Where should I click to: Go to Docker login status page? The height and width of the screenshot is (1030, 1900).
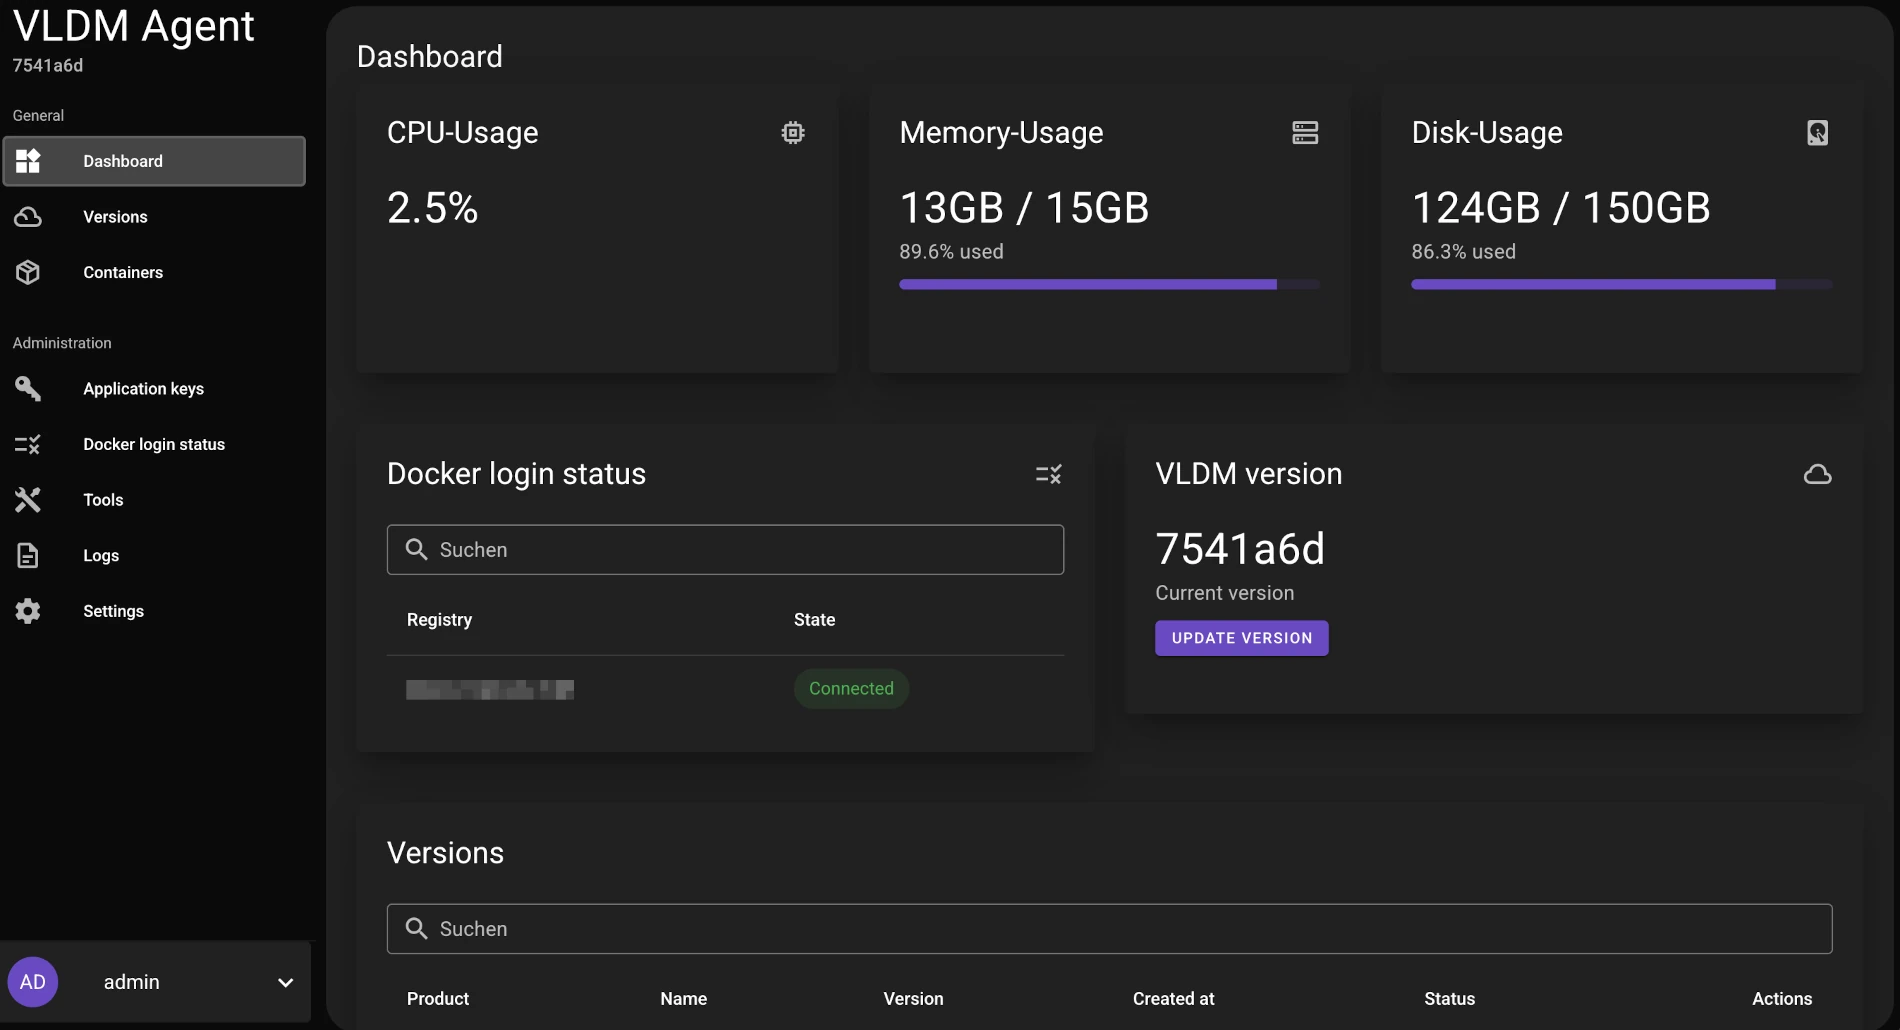(x=153, y=445)
